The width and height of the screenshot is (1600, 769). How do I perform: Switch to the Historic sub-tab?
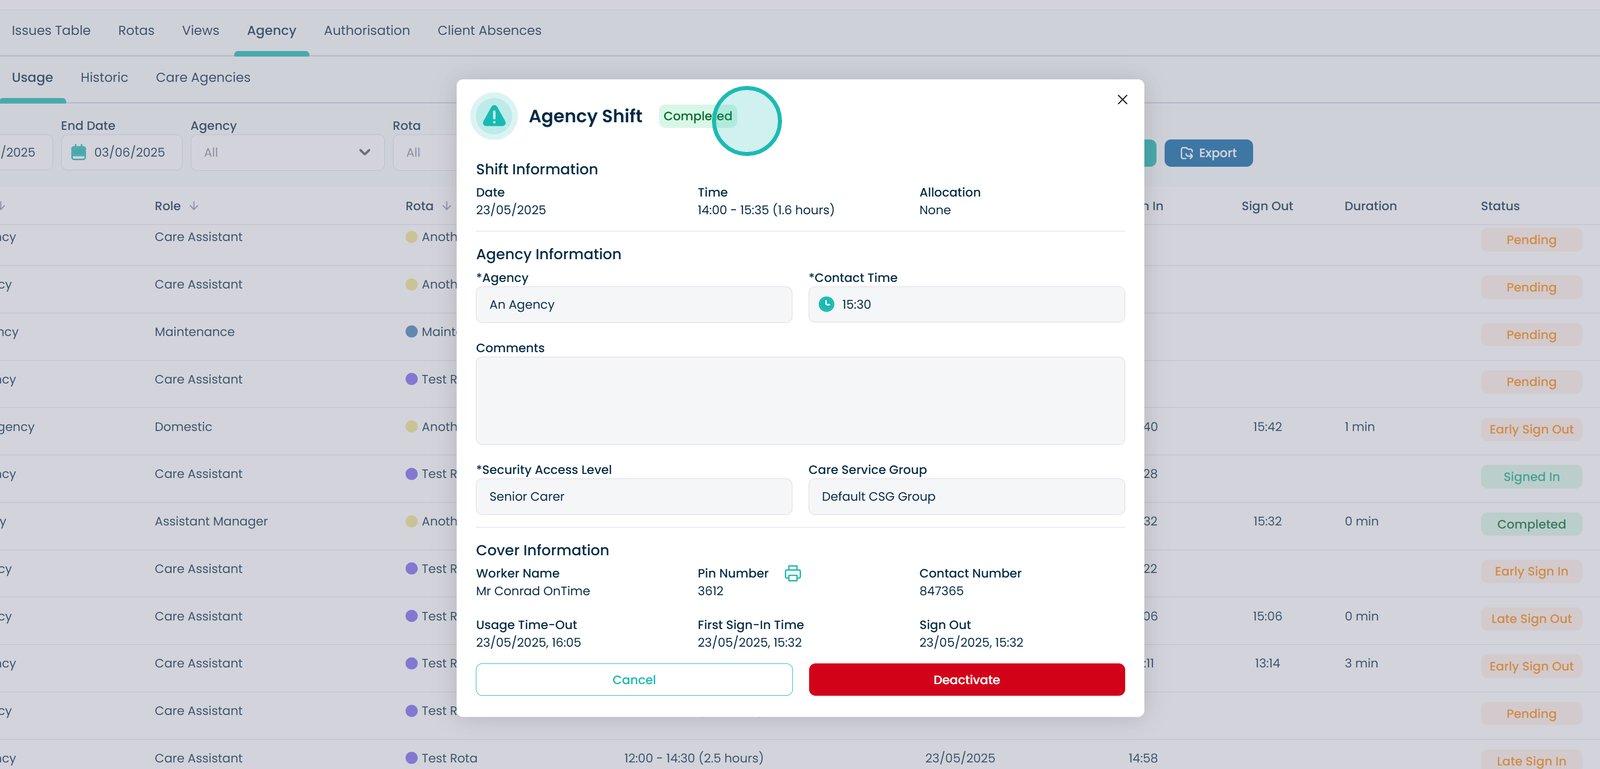(104, 78)
